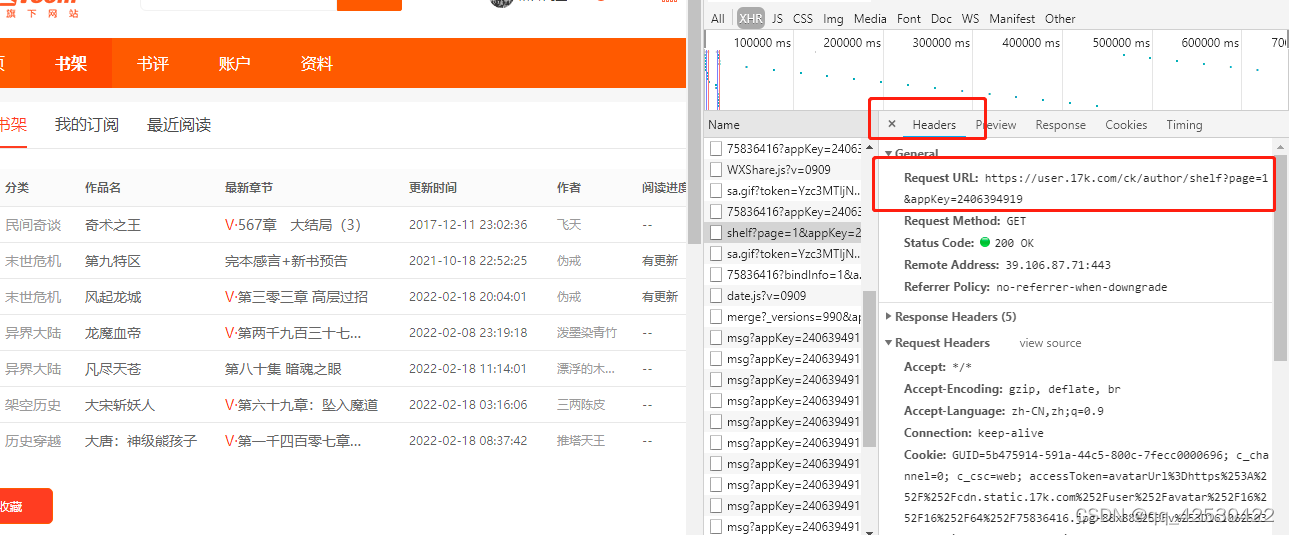Open the 资料 navigation menu item
Image resolution: width=1289 pixels, height=535 pixels.
(x=316, y=63)
